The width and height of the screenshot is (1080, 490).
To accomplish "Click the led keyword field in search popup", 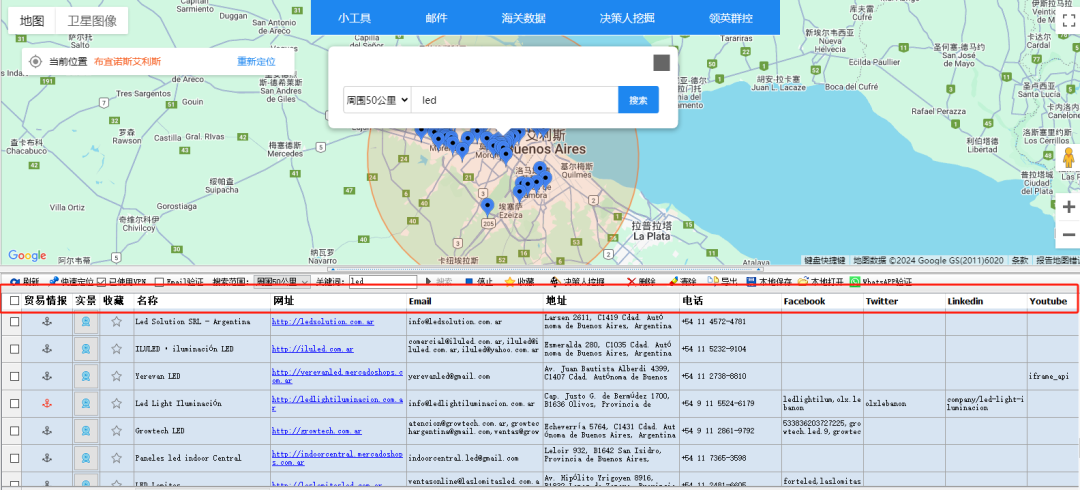I will 516,100.
